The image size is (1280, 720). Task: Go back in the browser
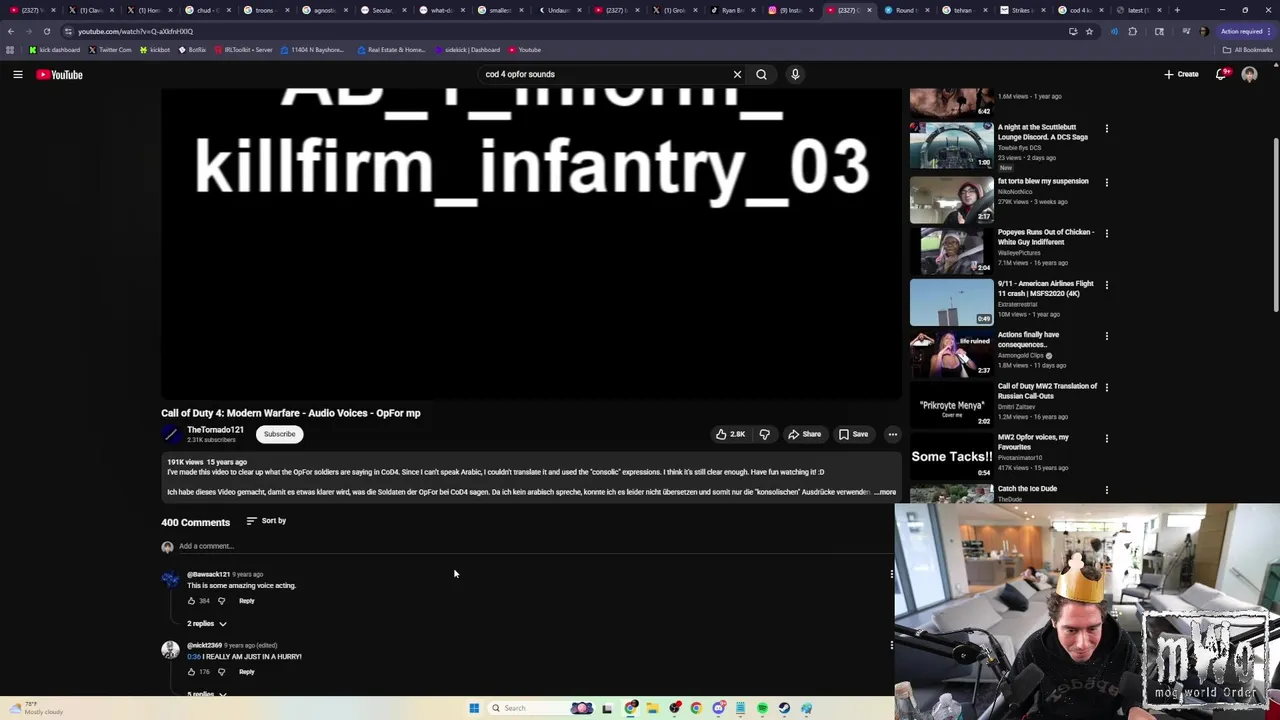pos(10,31)
